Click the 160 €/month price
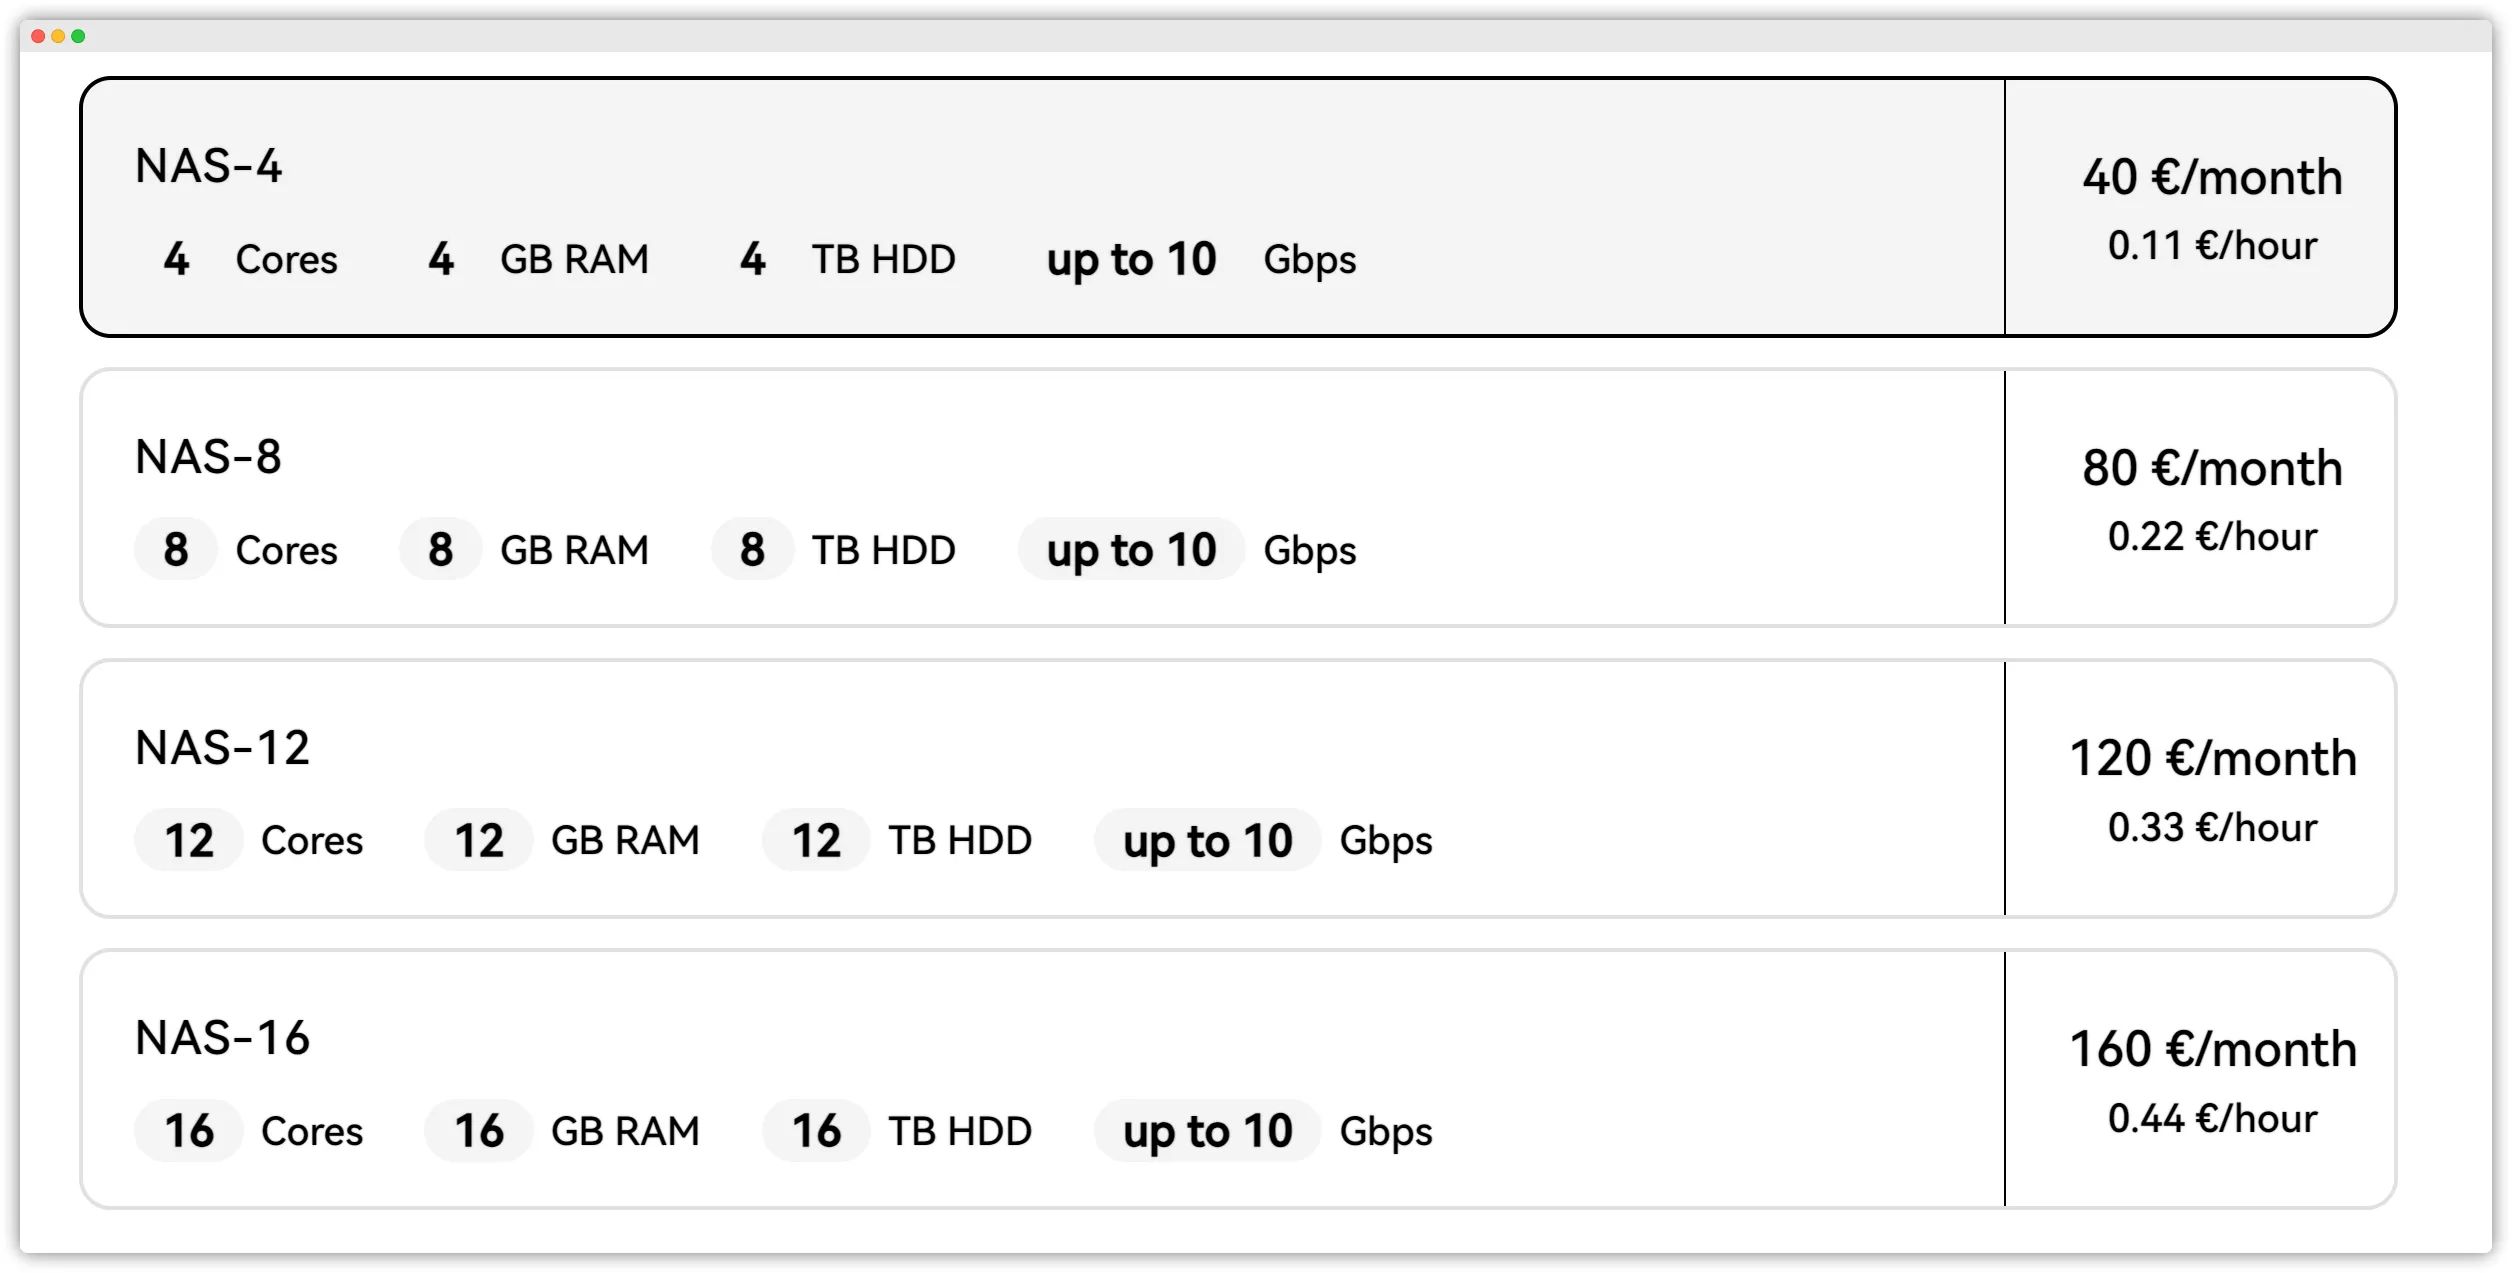Screen dimensions: 2512x1273 point(2212,1050)
